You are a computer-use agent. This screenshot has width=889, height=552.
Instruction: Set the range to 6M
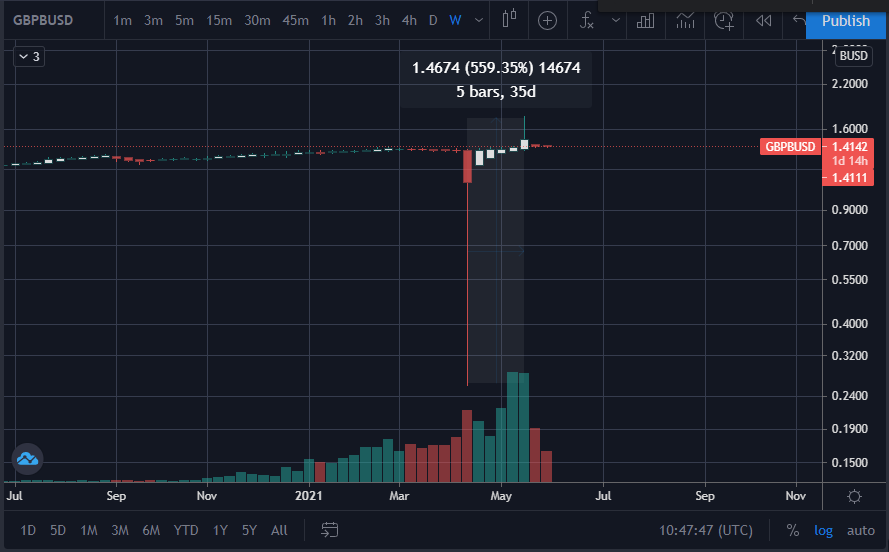pyautogui.click(x=151, y=530)
